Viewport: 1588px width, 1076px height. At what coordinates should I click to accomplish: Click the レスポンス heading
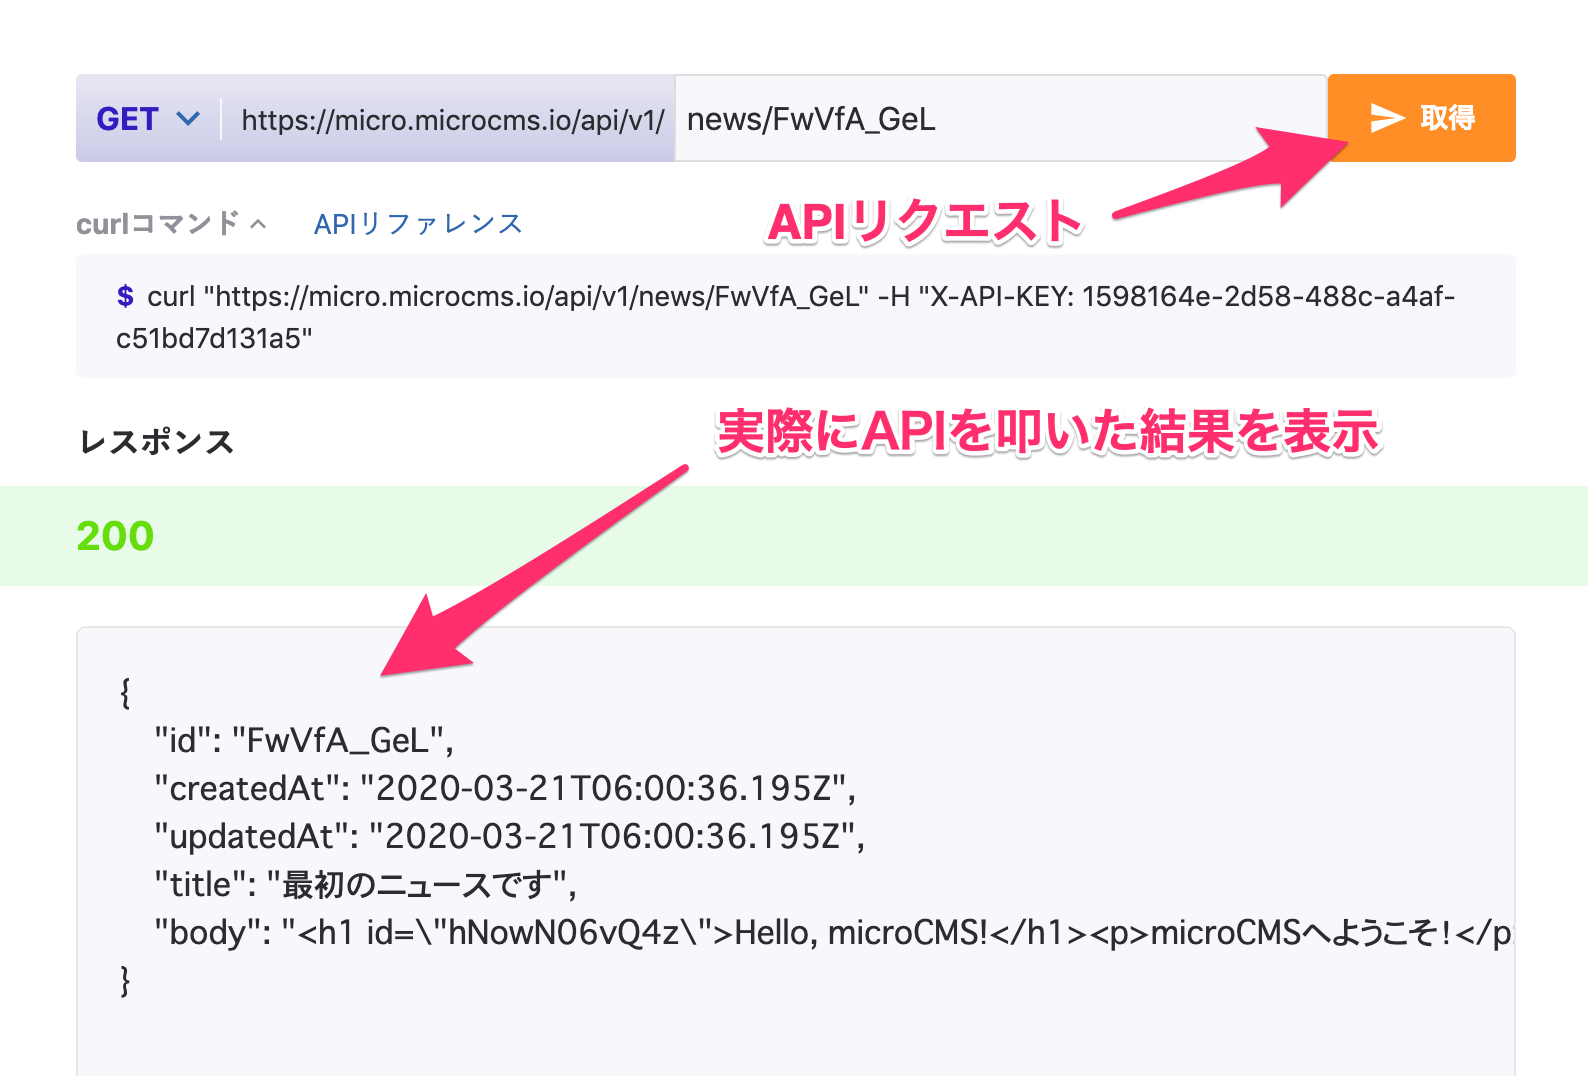point(157,442)
